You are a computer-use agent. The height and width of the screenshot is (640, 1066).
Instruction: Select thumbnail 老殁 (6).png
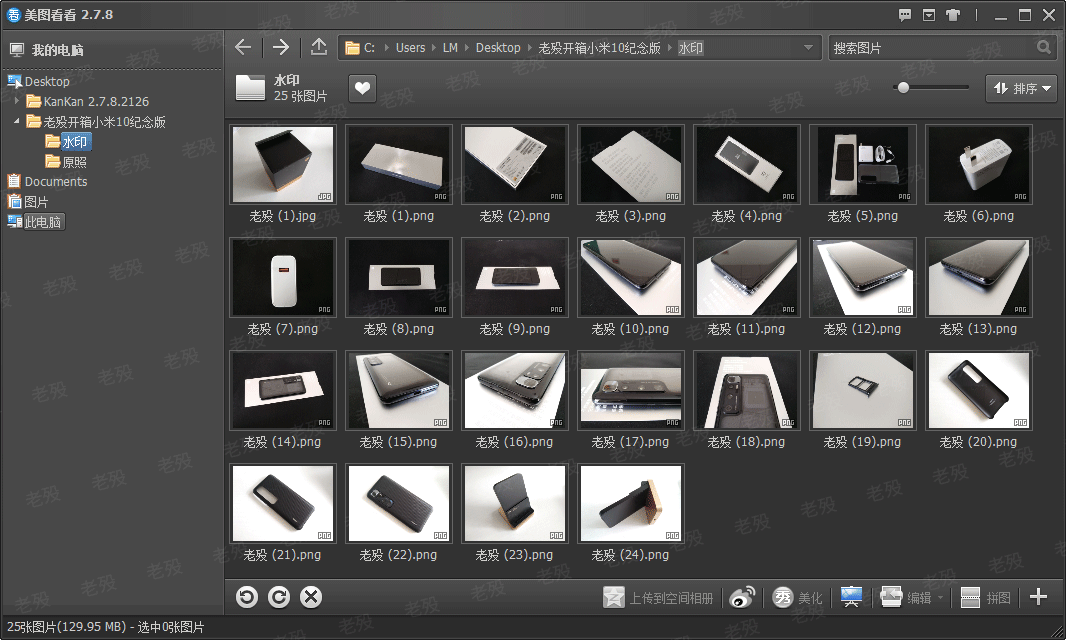point(978,164)
